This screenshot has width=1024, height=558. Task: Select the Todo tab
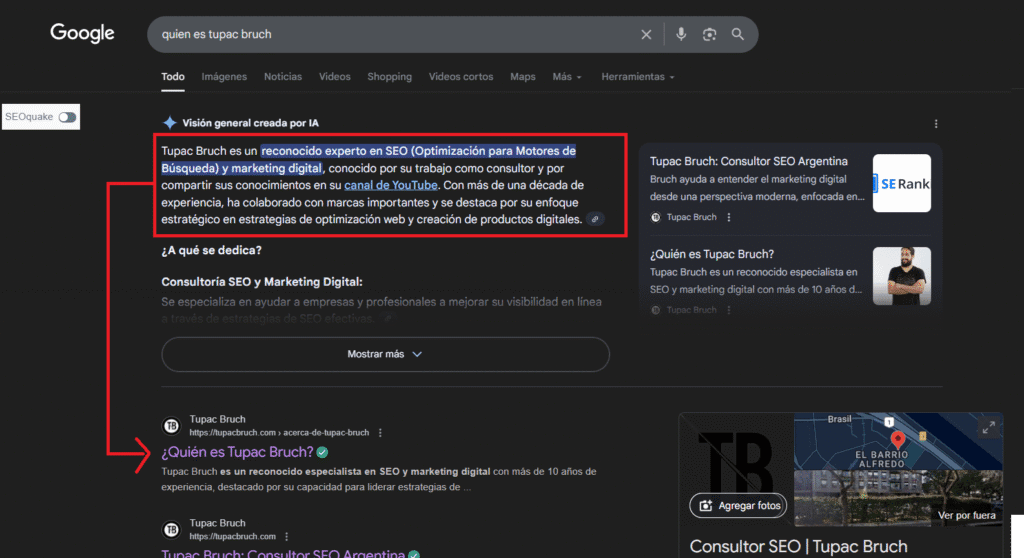coord(173,77)
